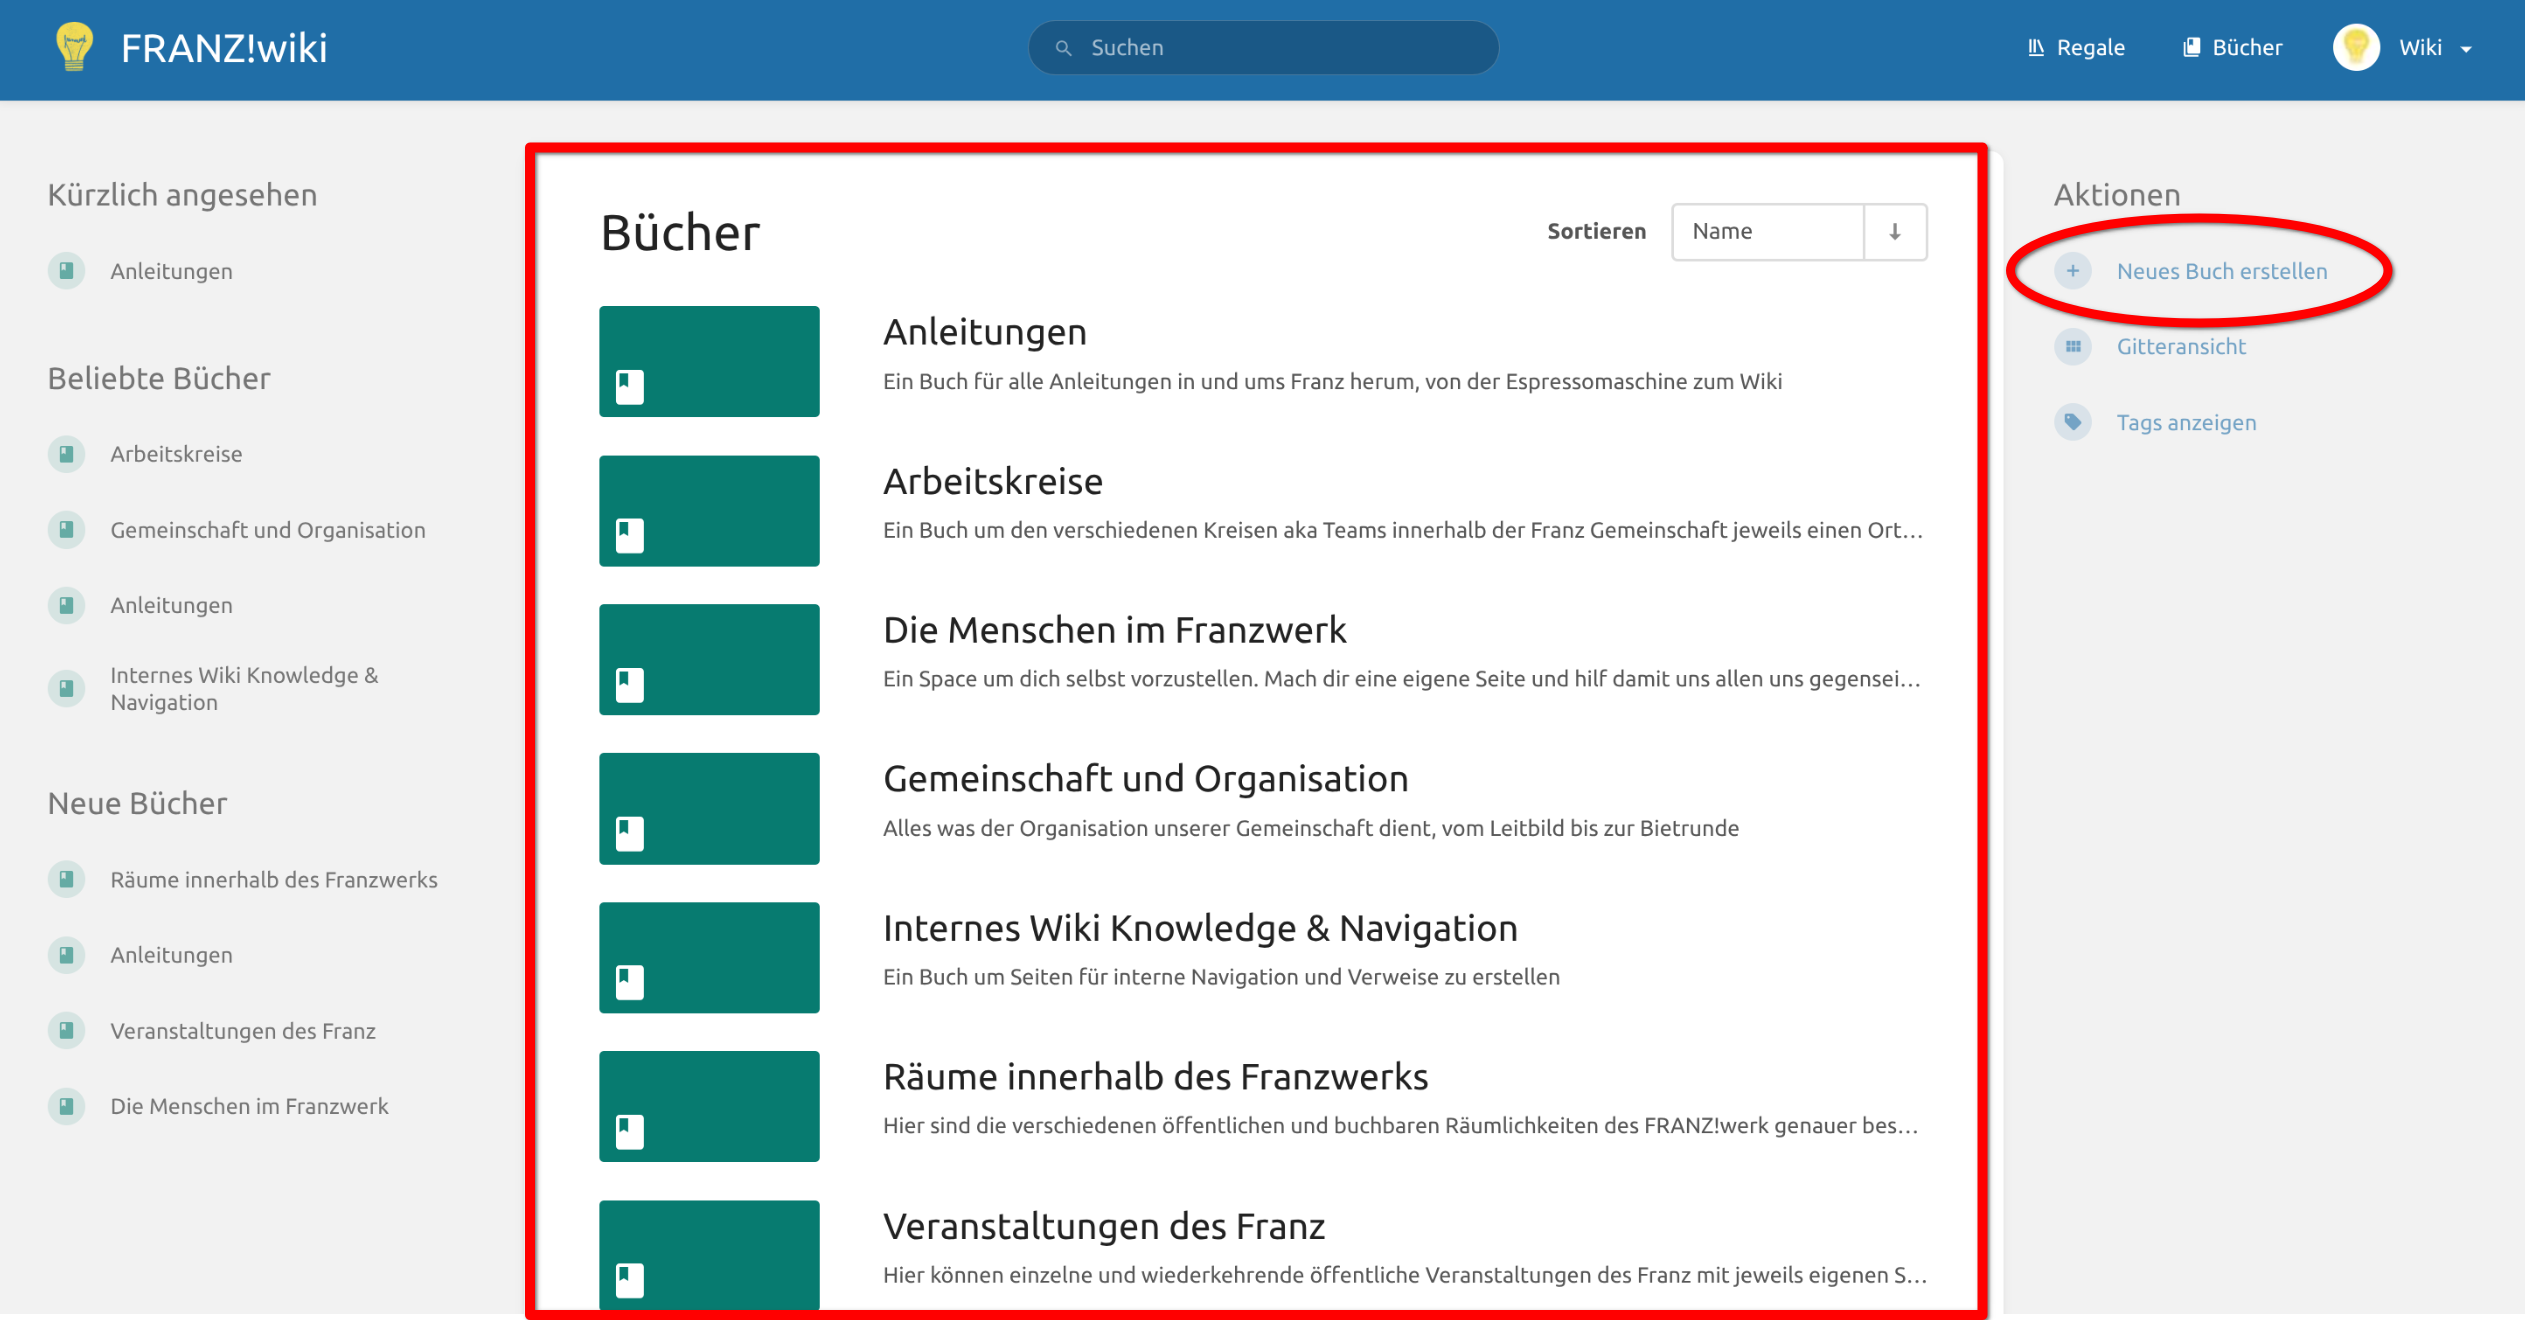Image resolution: width=2525 pixels, height=1320 pixels.
Task: Click green cover thumbnail of Gemeinschaft und Organisation
Action: (709, 808)
